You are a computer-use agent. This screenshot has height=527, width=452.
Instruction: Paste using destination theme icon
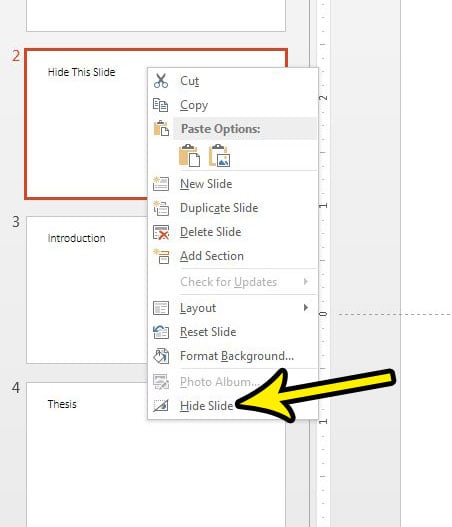(x=189, y=156)
